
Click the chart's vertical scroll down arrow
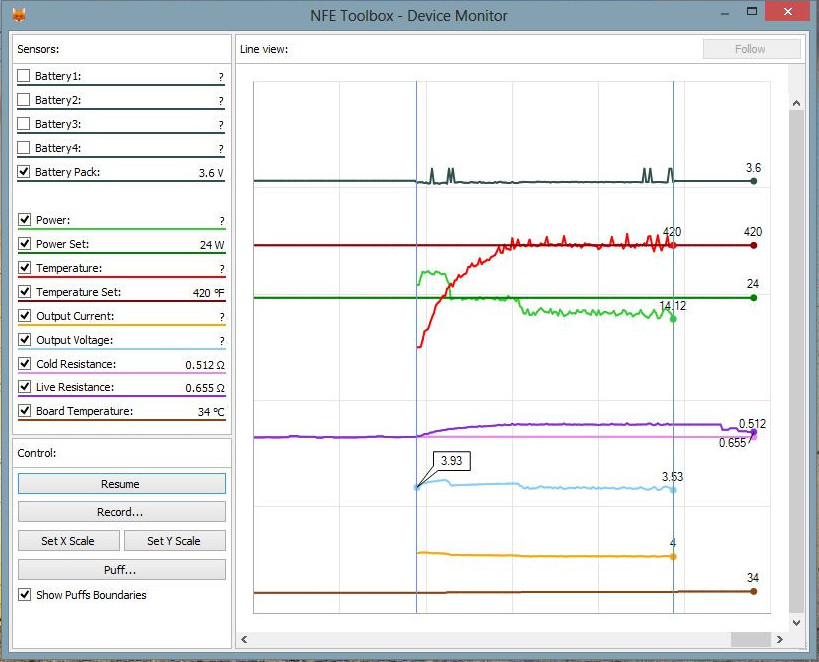click(x=796, y=622)
